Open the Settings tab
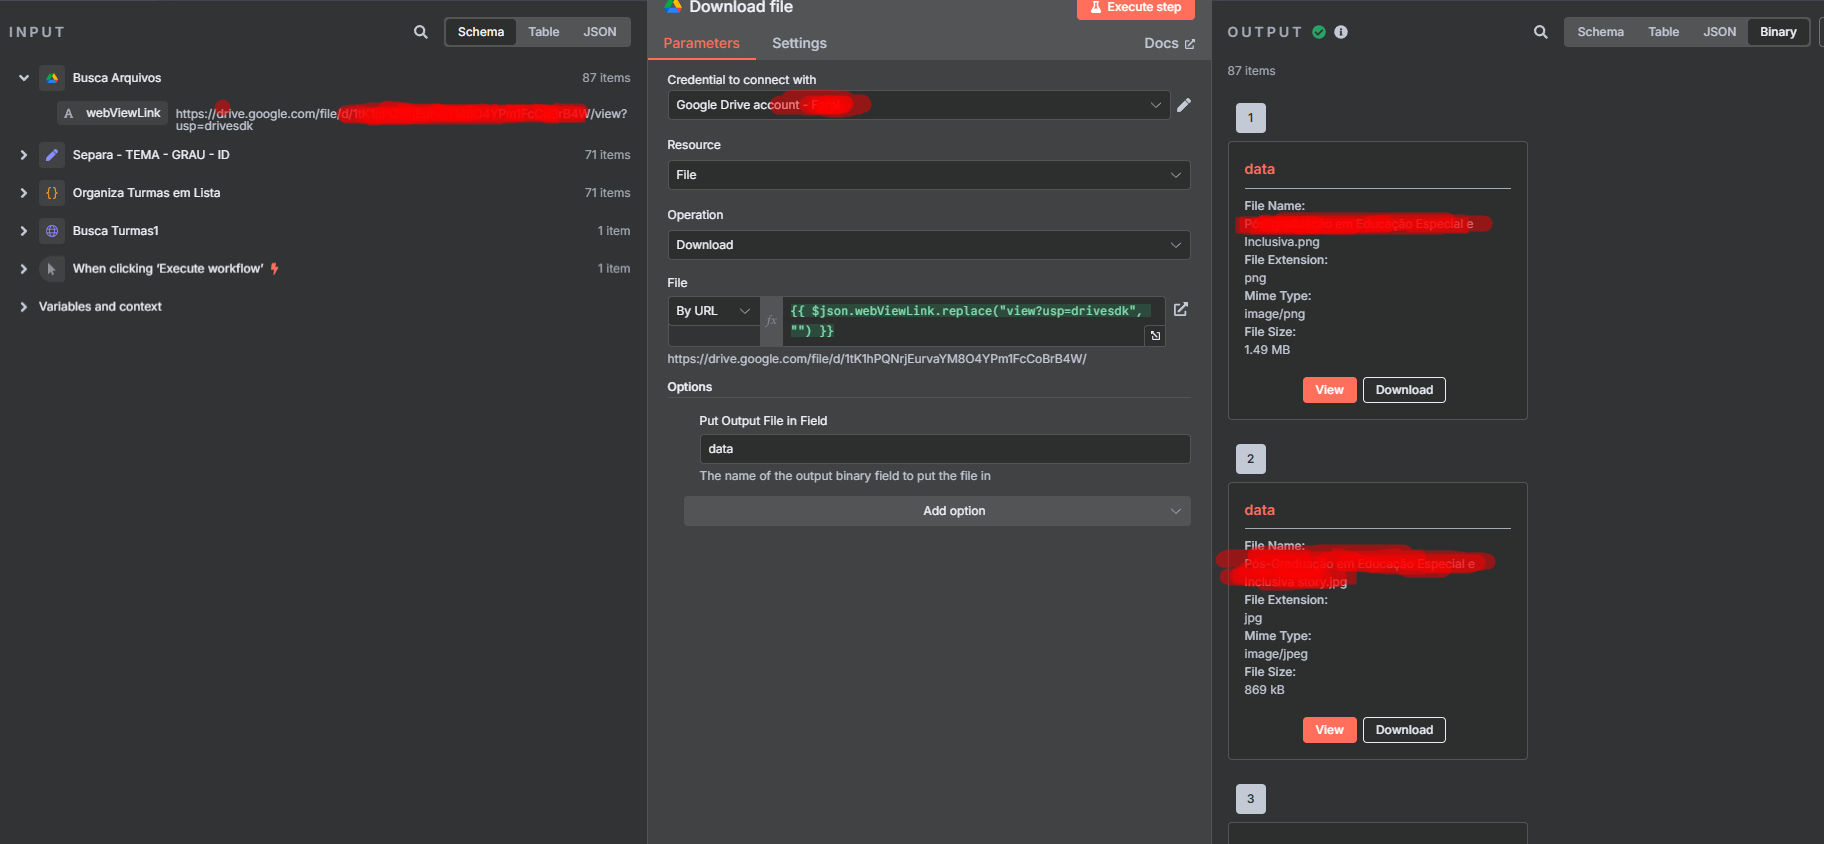This screenshot has height=844, width=1824. [799, 43]
